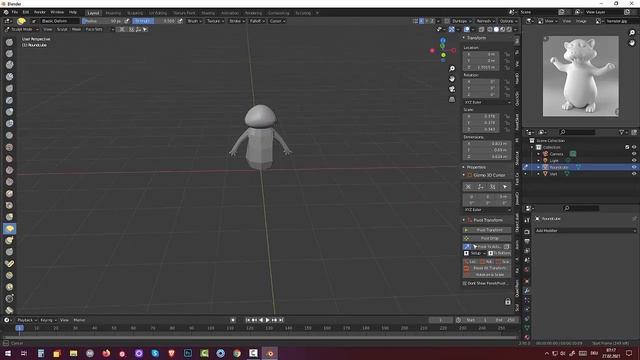640x360 pixels.
Task: Open the Texture dropdown
Action: pyautogui.click(x=215, y=21)
